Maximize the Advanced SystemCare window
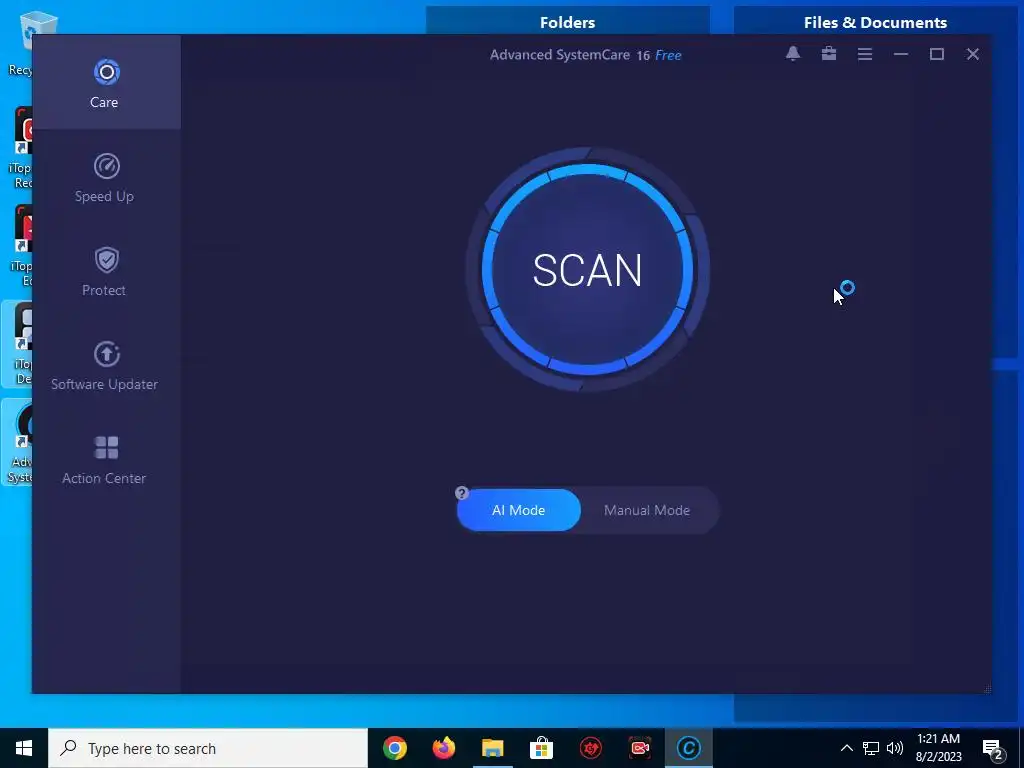 (936, 54)
